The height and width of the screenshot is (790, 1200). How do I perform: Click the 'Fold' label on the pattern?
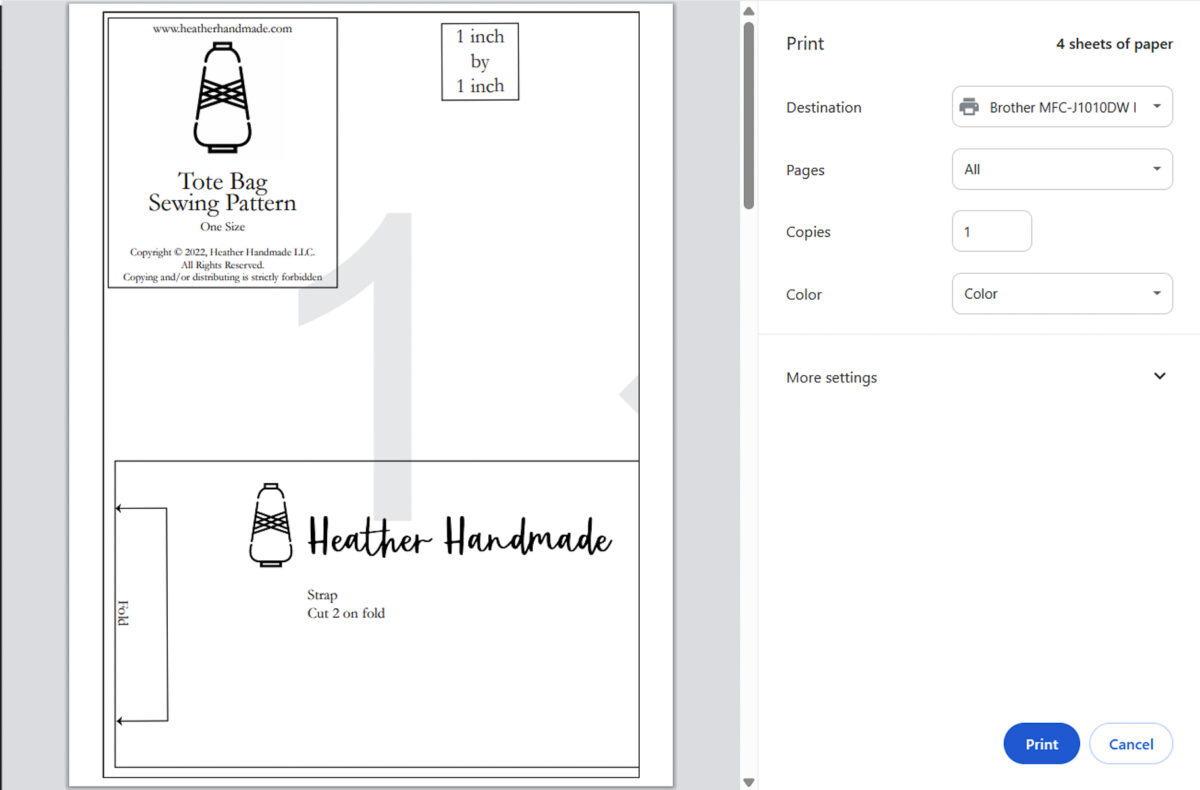pos(124,614)
